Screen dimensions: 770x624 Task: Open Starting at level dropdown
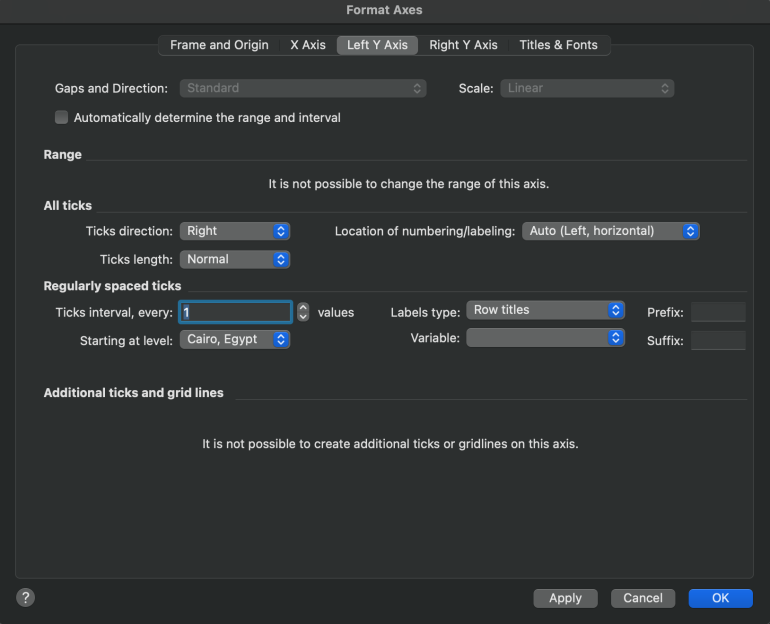click(x=235, y=339)
